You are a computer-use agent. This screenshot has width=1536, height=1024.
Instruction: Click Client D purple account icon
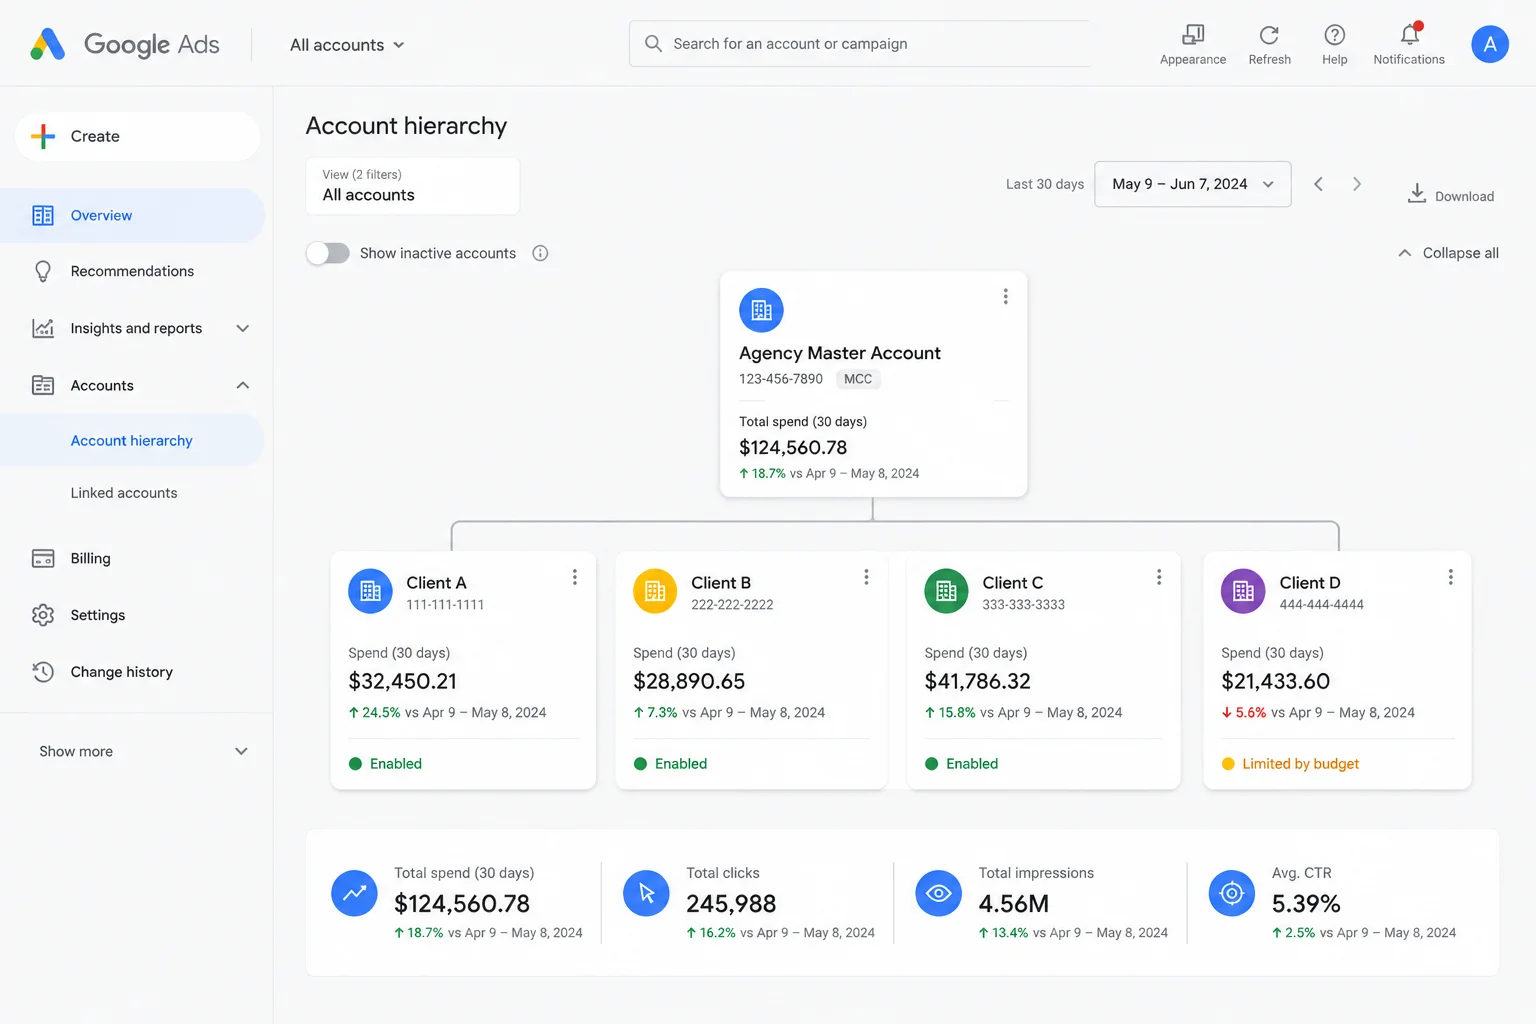[1243, 591]
